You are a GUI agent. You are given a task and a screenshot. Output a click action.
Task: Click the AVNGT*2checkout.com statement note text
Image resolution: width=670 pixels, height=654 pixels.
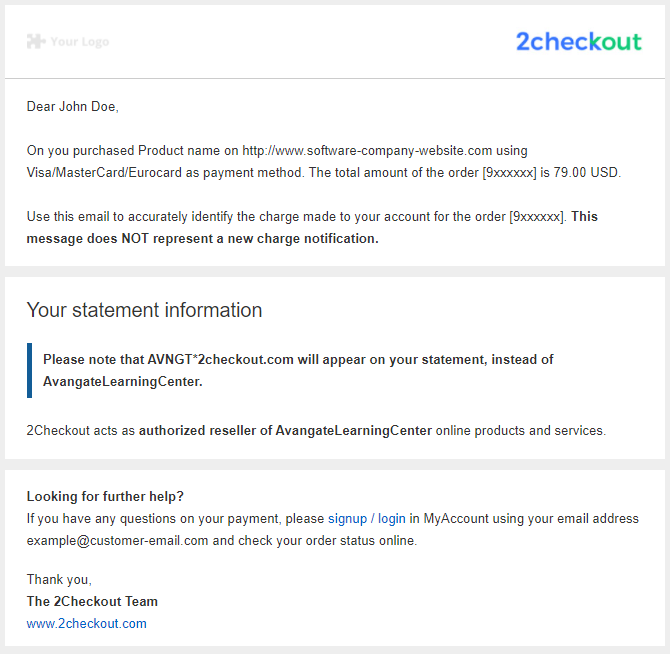tap(298, 370)
